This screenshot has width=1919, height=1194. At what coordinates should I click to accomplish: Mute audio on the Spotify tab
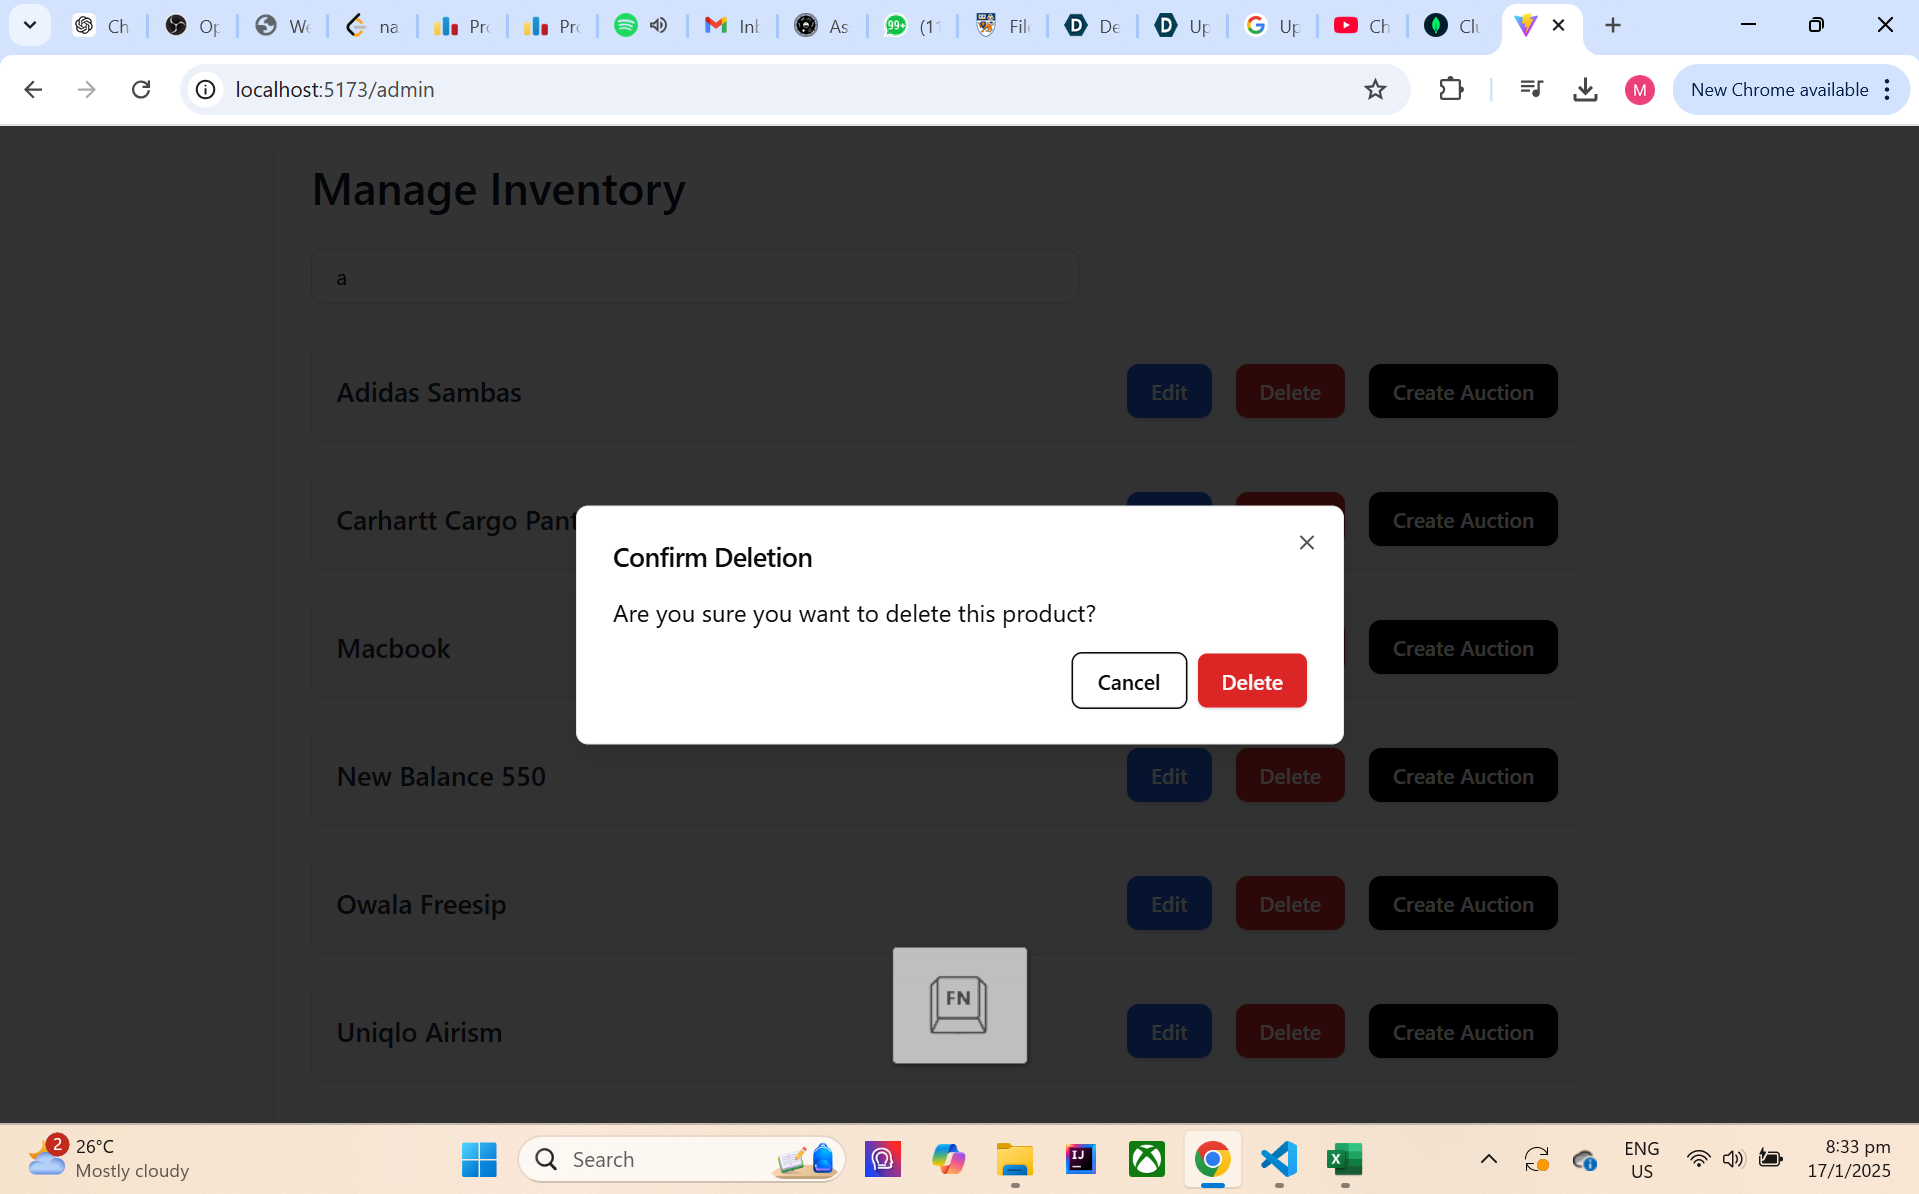658,25
